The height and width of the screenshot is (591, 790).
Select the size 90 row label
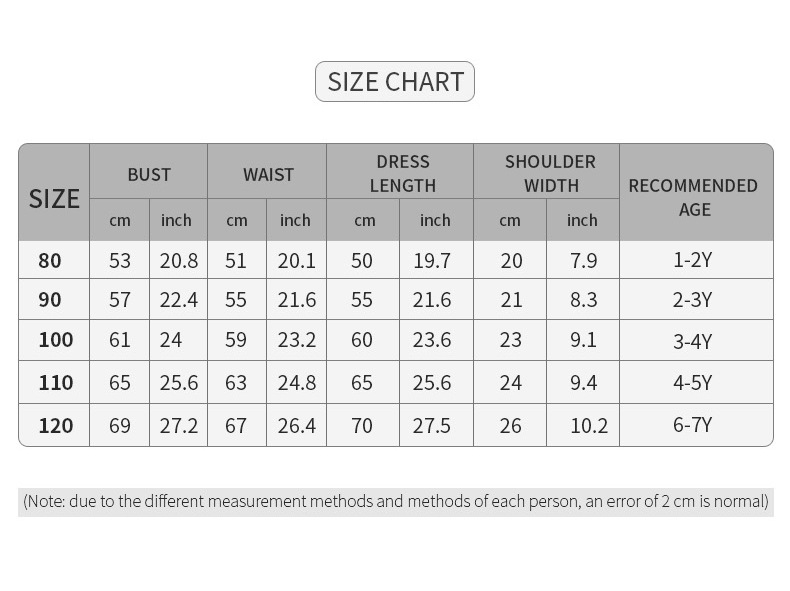50,300
